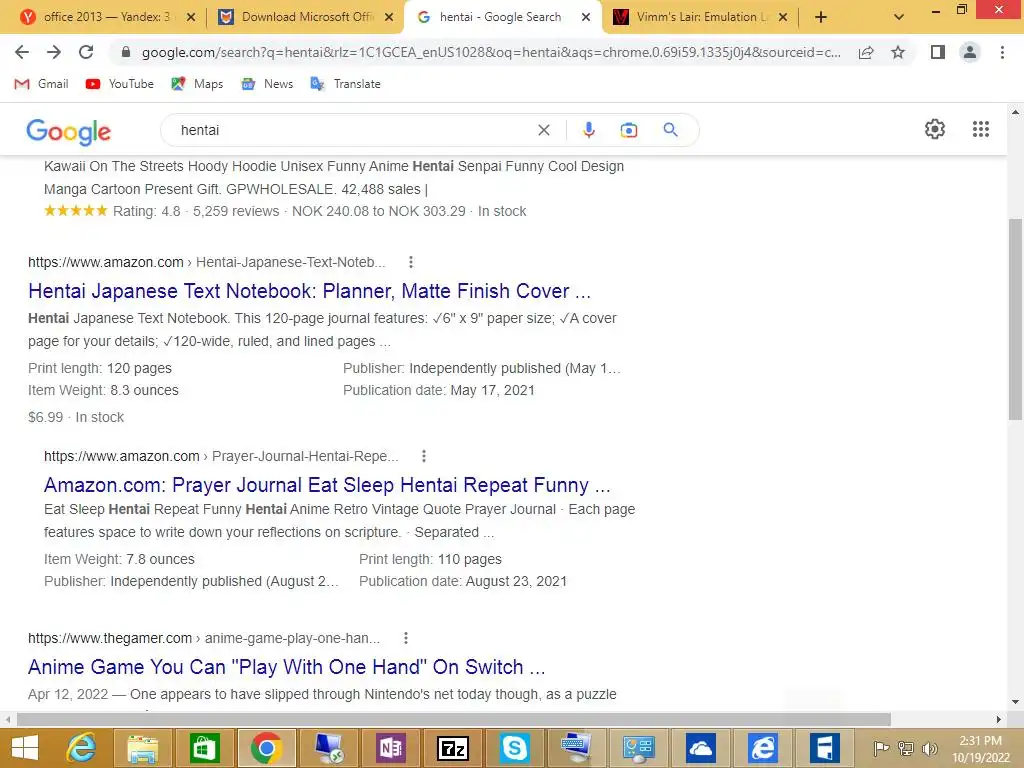The height and width of the screenshot is (768, 1024).
Task: Launch Internet Explorer from the taskbar
Action: tap(82, 748)
